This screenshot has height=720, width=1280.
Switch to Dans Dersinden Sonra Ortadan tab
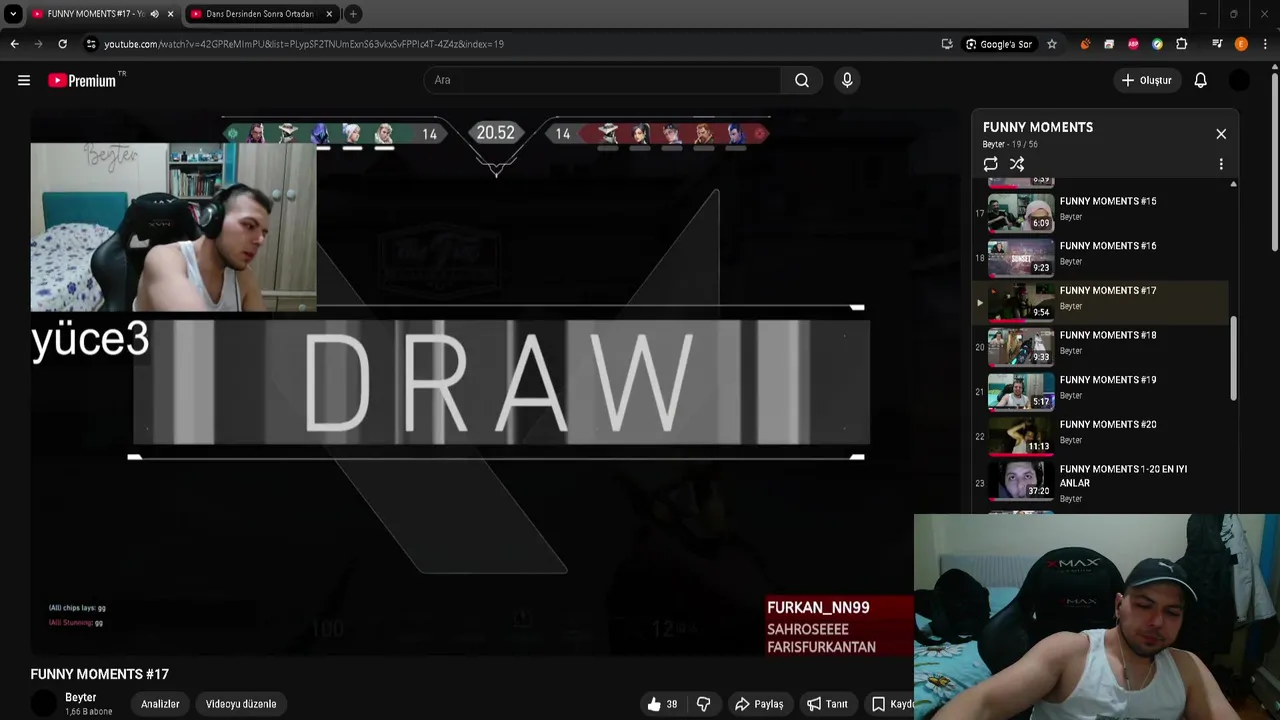260,14
